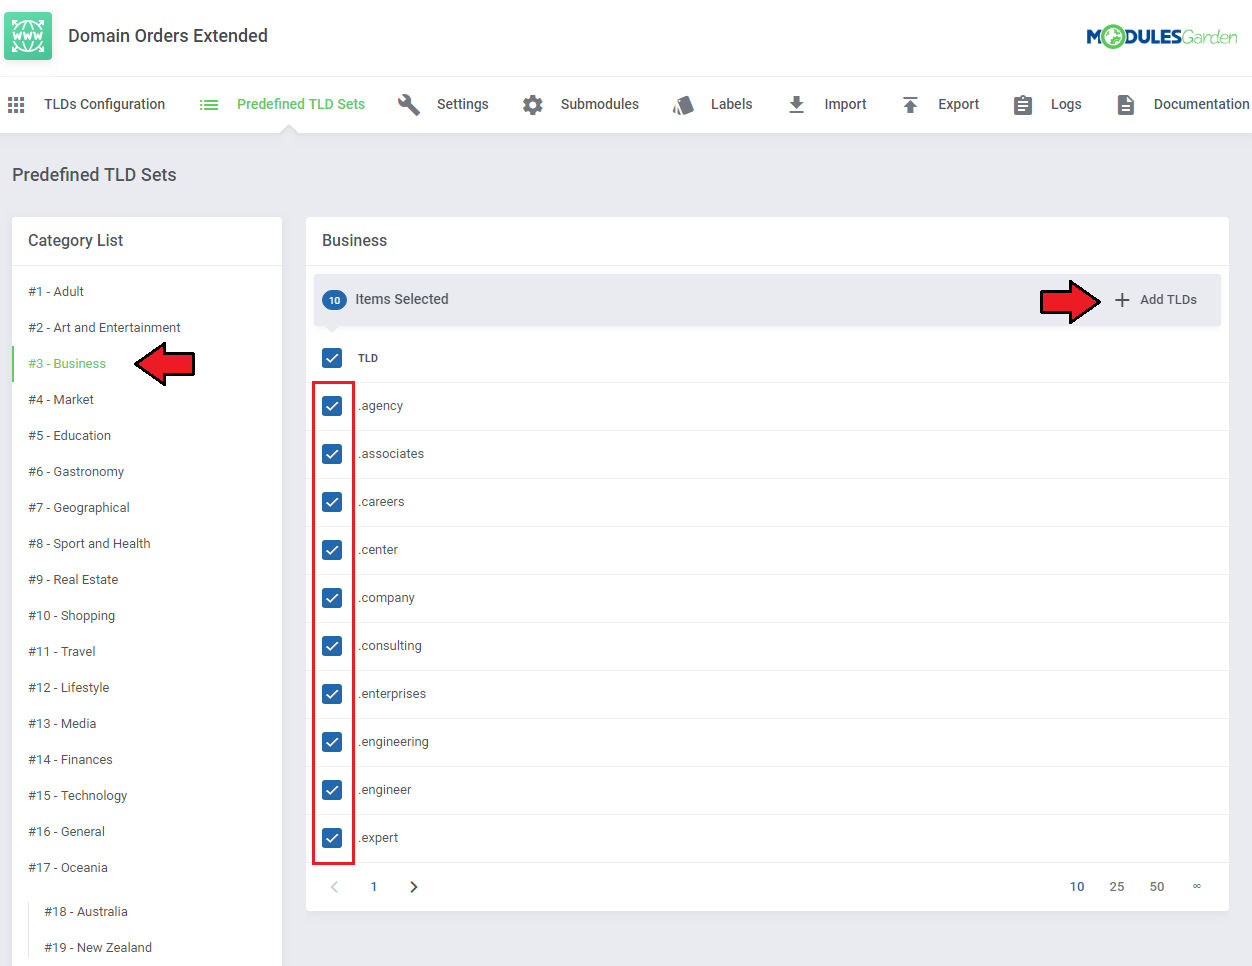The image size is (1252, 966).
Task: Select category #8 - Sport and Health
Action: (89, 544)
